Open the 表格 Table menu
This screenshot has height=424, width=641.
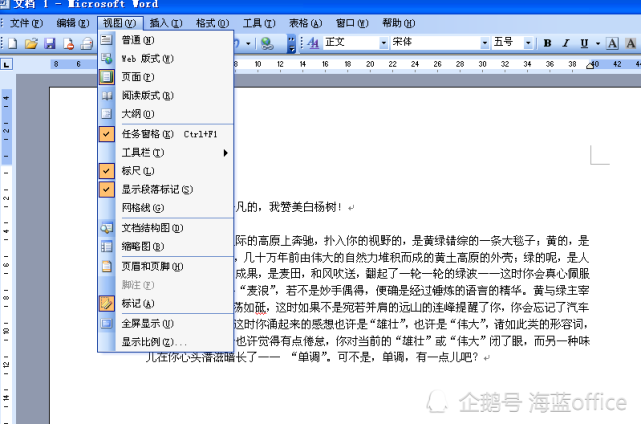305,23
